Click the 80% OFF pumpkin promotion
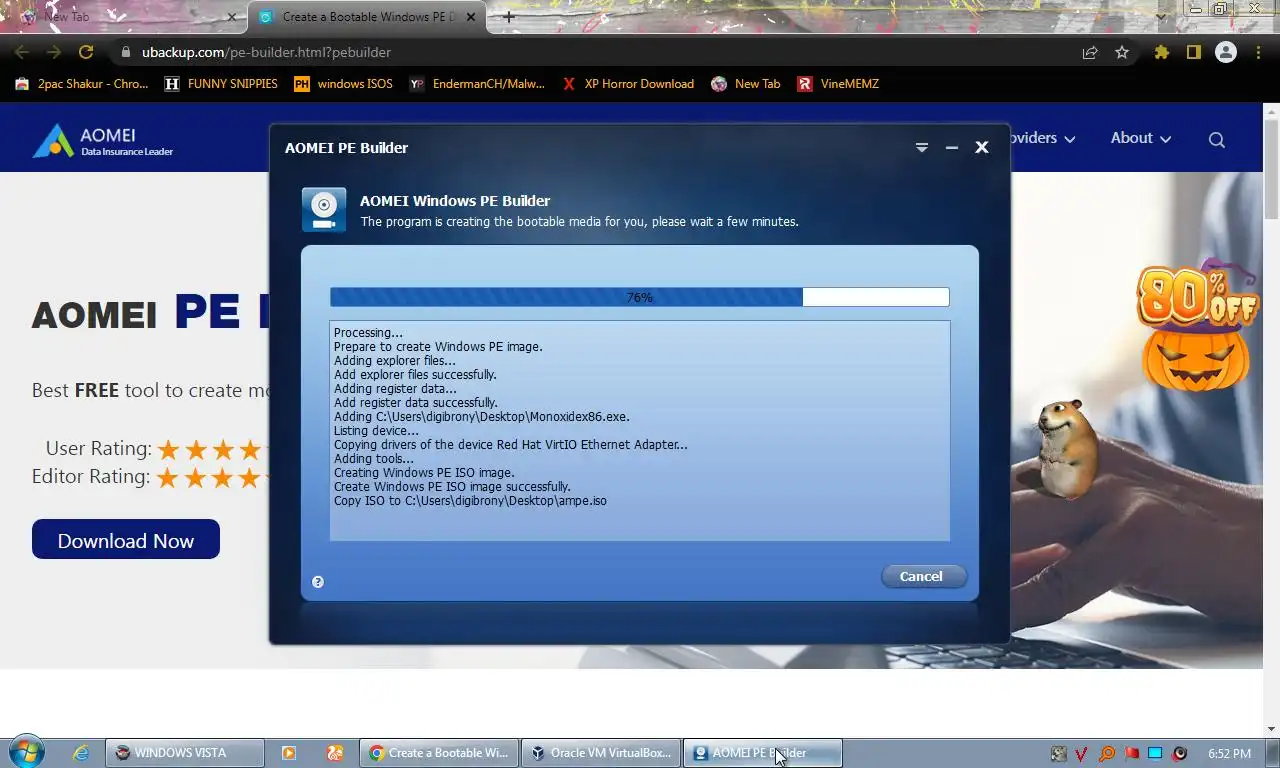 point(1197,327)
